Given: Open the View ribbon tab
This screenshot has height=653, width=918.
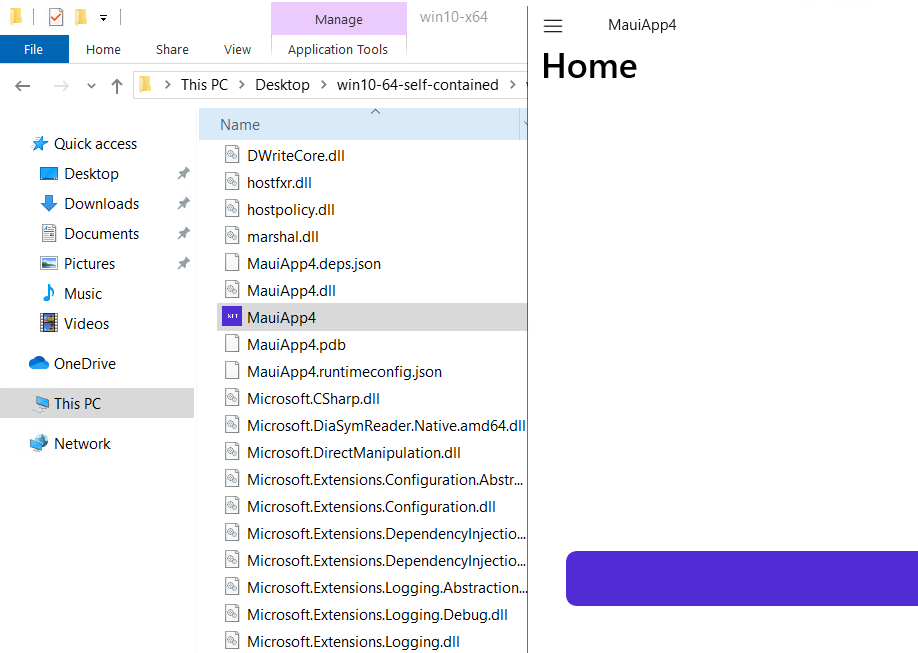Looking at the screenshot, I should click(x=237, y=49).
